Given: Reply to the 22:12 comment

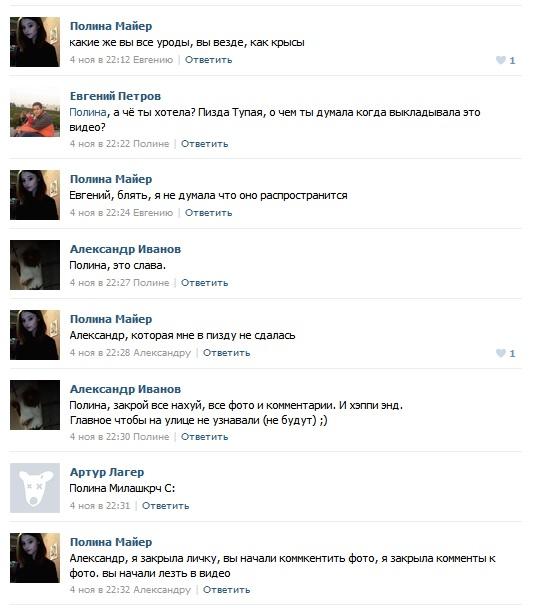Looking at the screenshot, I should (208, 60).
